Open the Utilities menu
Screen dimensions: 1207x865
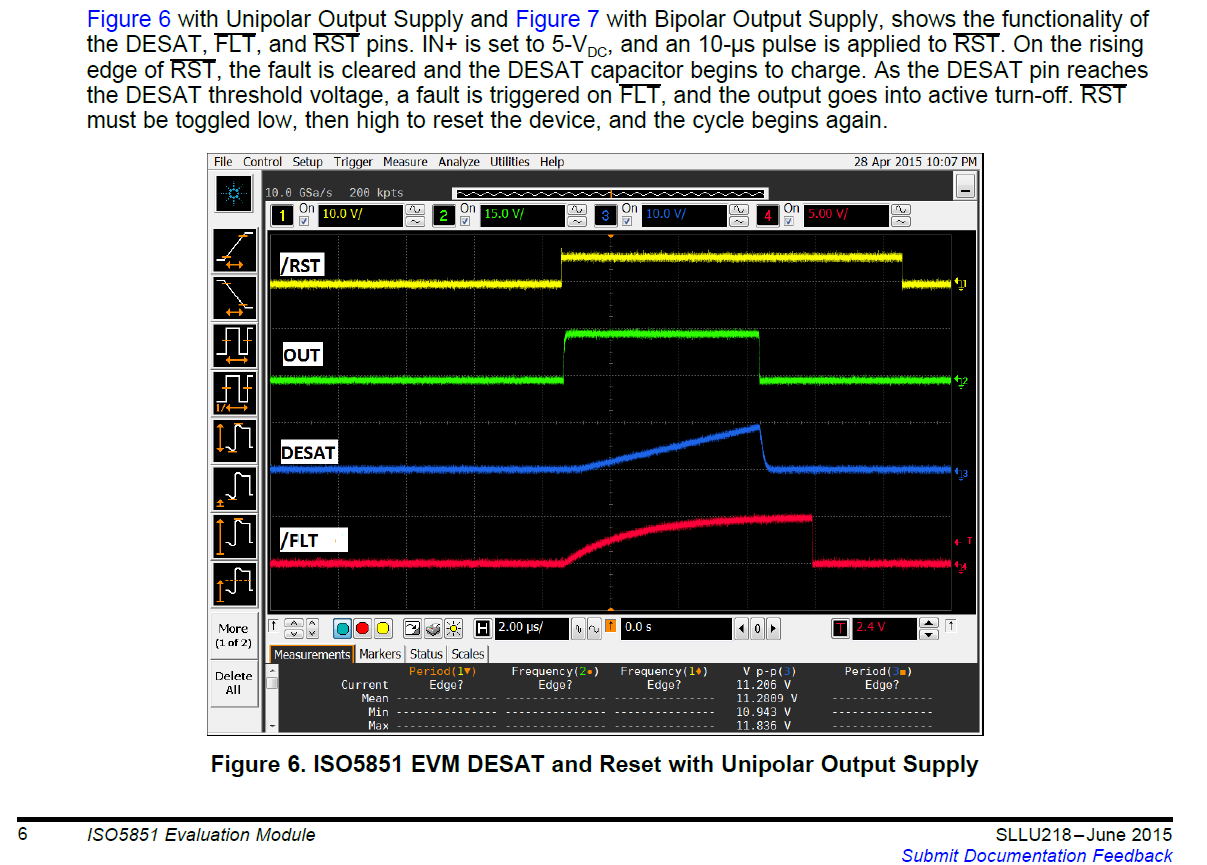coord(510,162)
